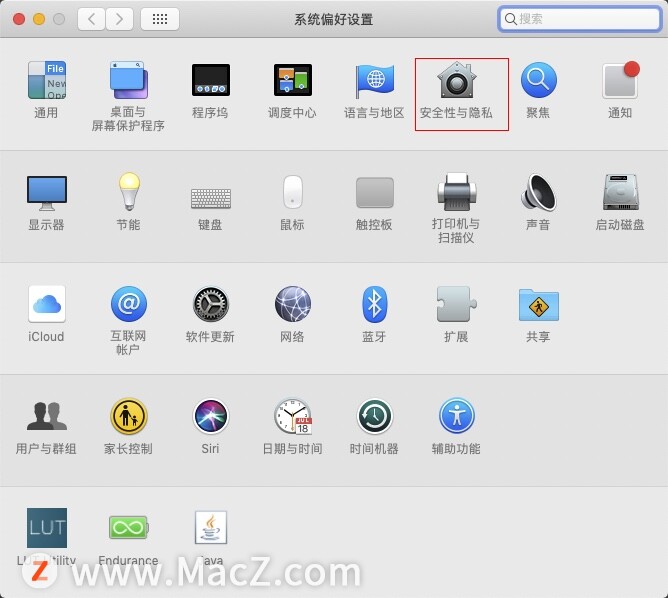Focus the 搜索 search field
668x598 pixels.
point(579,19)
